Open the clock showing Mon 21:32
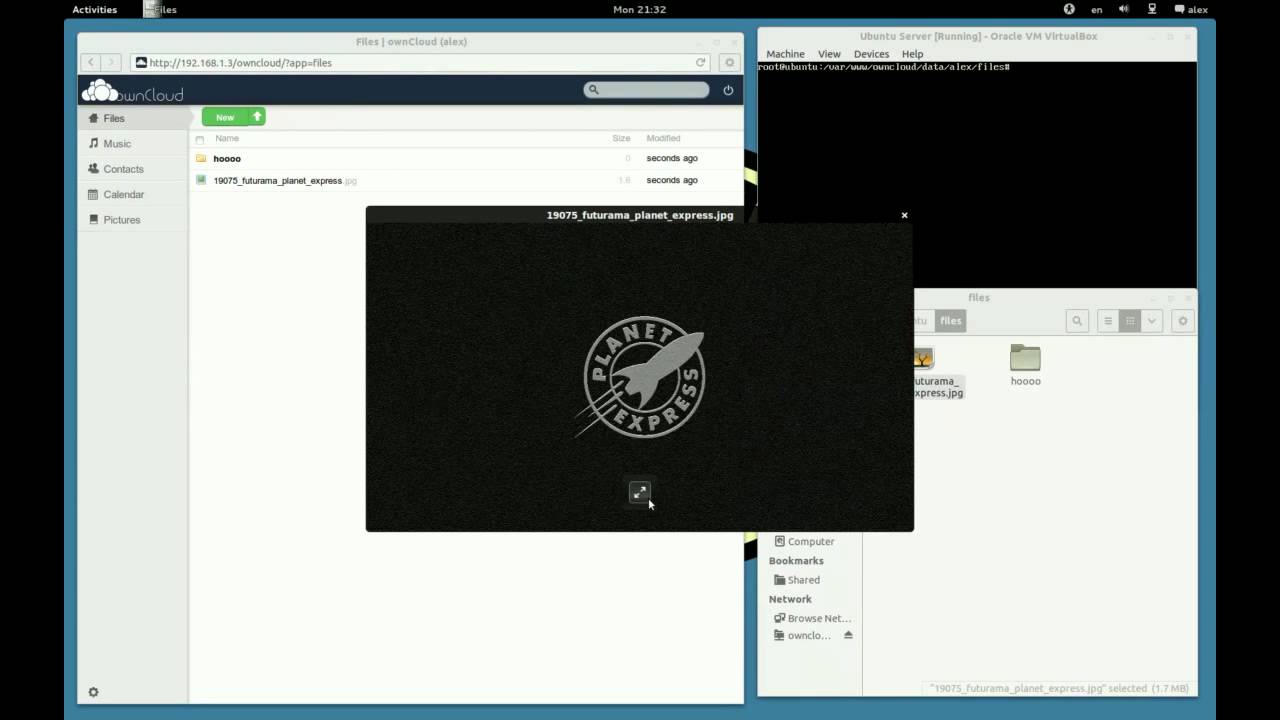The width and height of the screenshot is (1280, 720). click(x=640, y=9)
